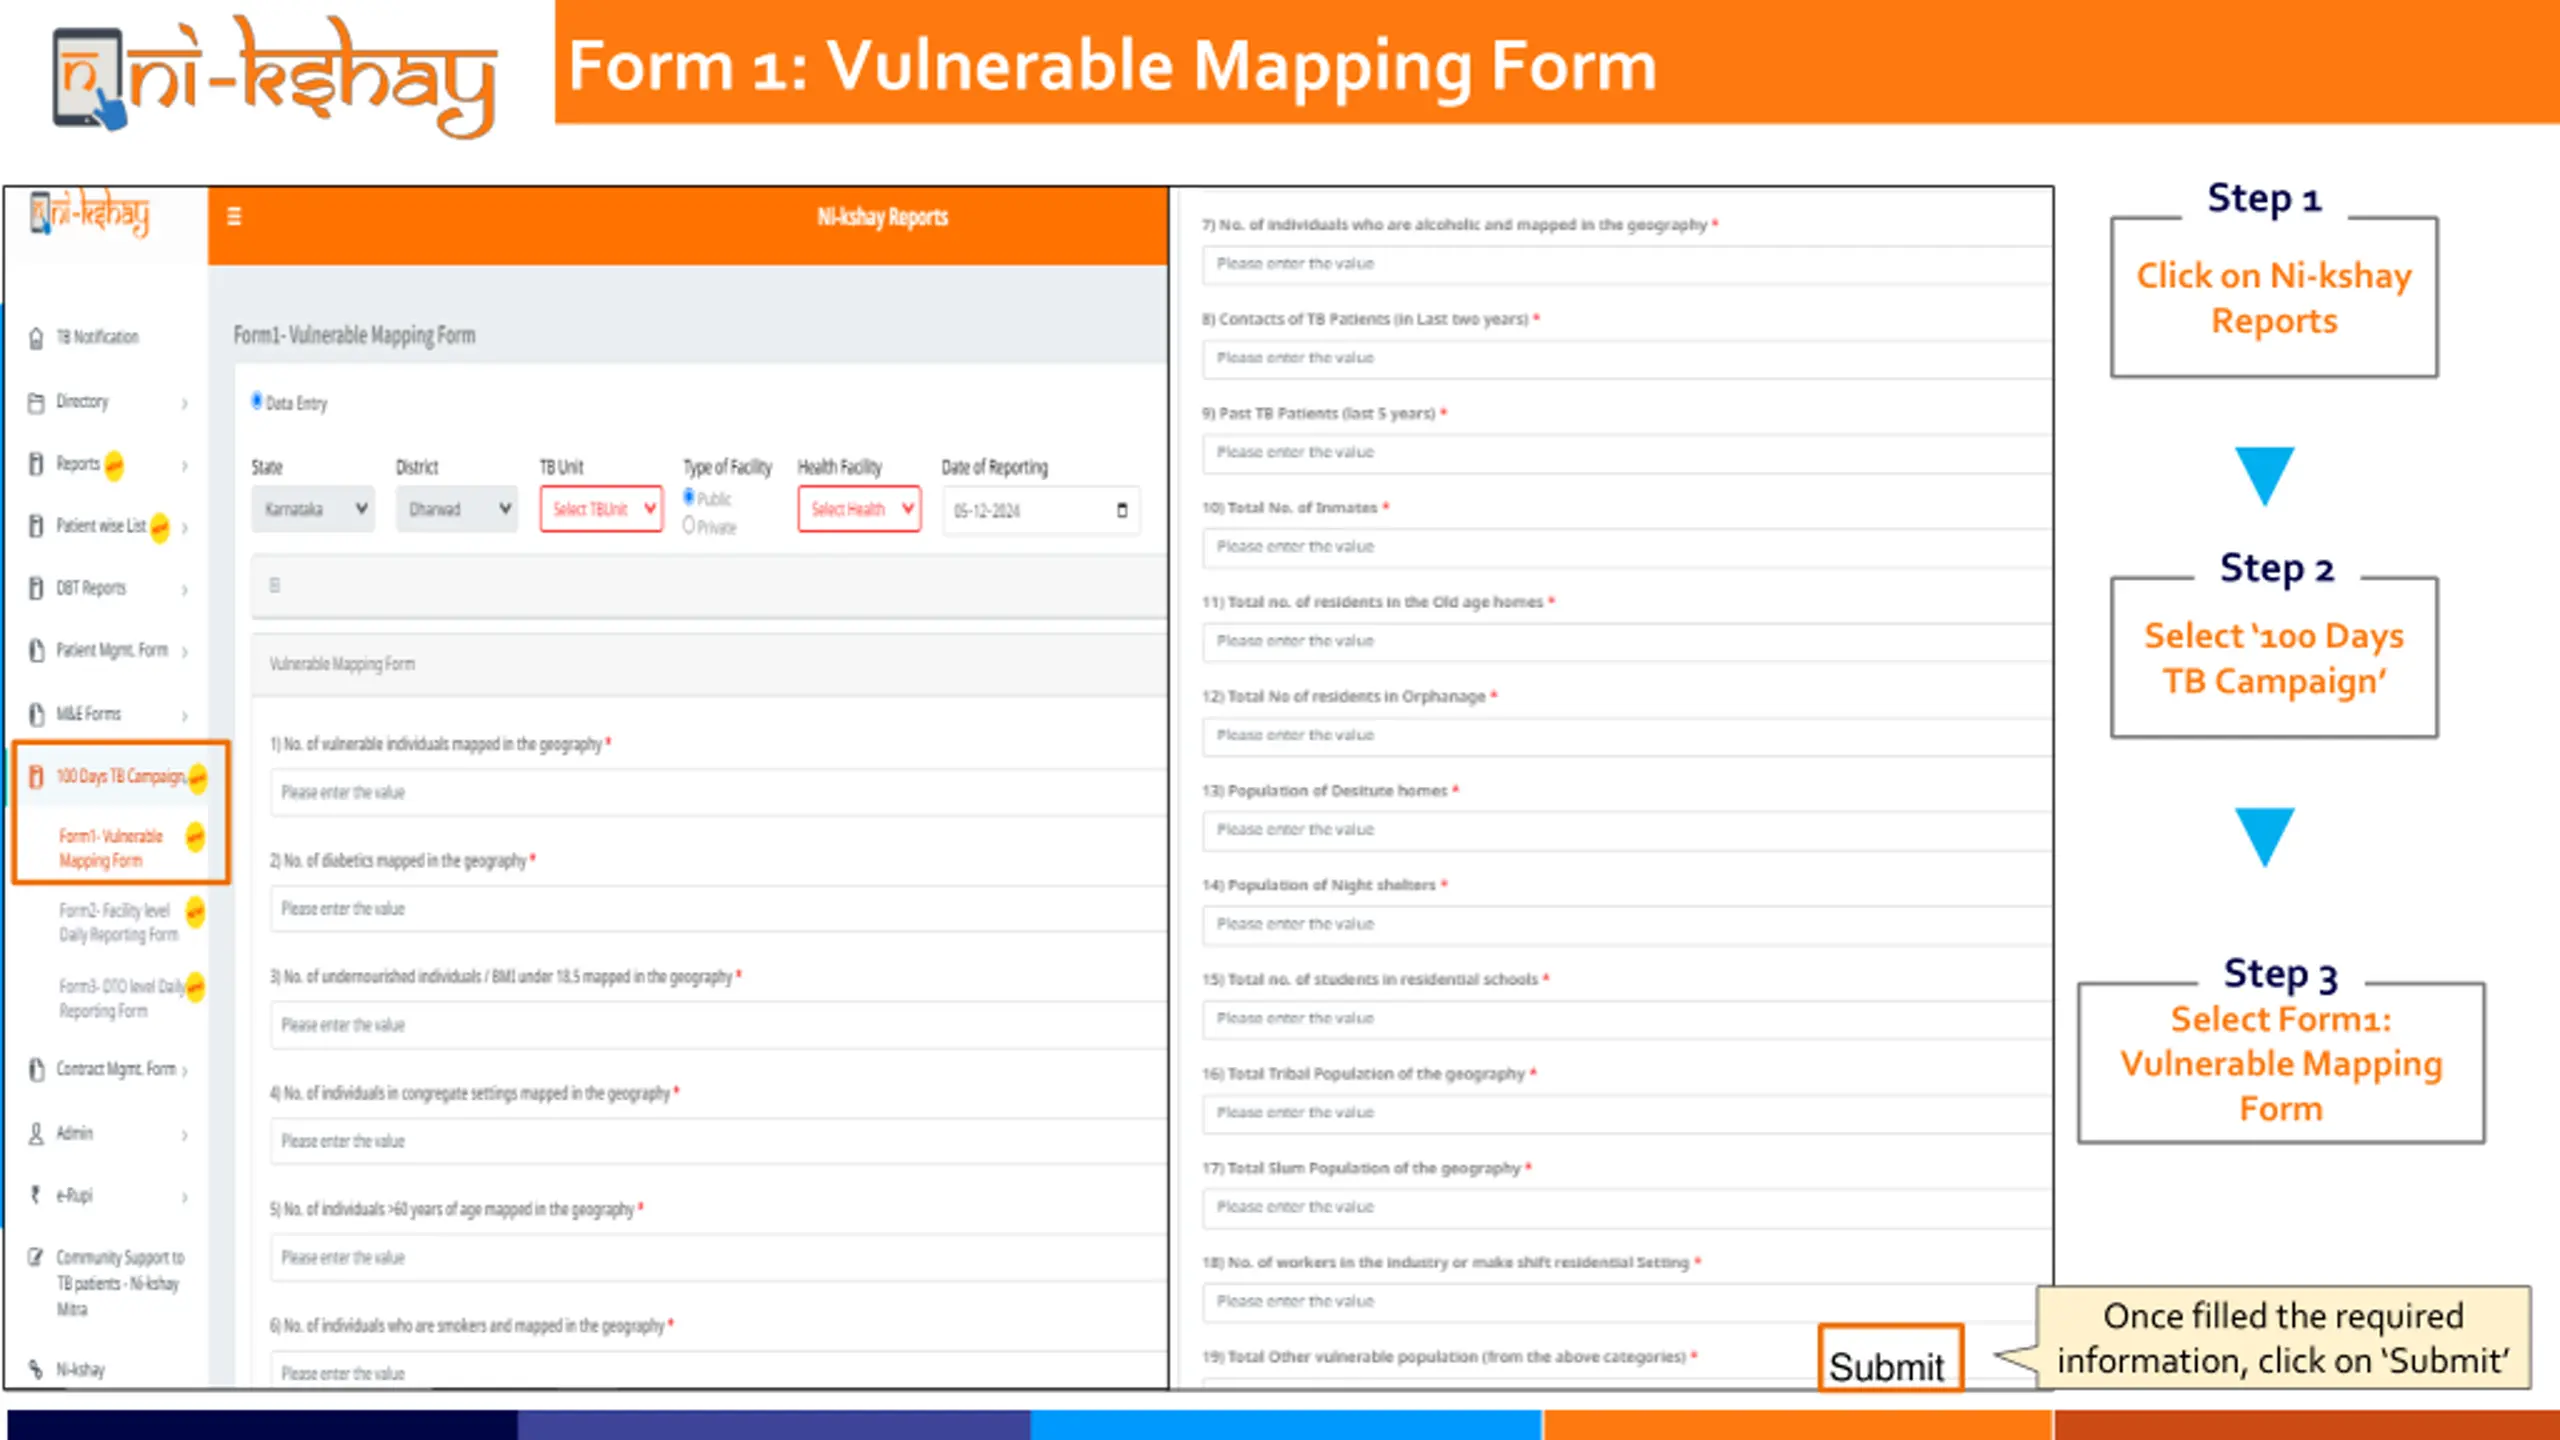Click the Community Support edit icon

(x=36, y=1257)
